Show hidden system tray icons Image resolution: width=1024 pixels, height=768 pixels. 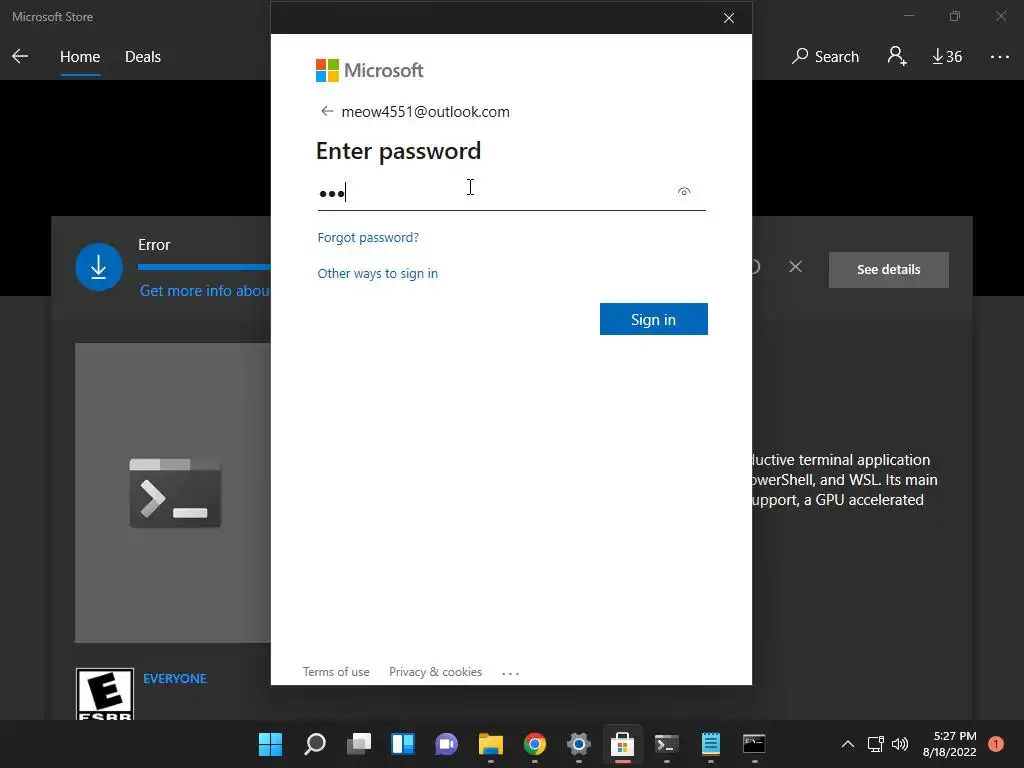tap(848, 744)
